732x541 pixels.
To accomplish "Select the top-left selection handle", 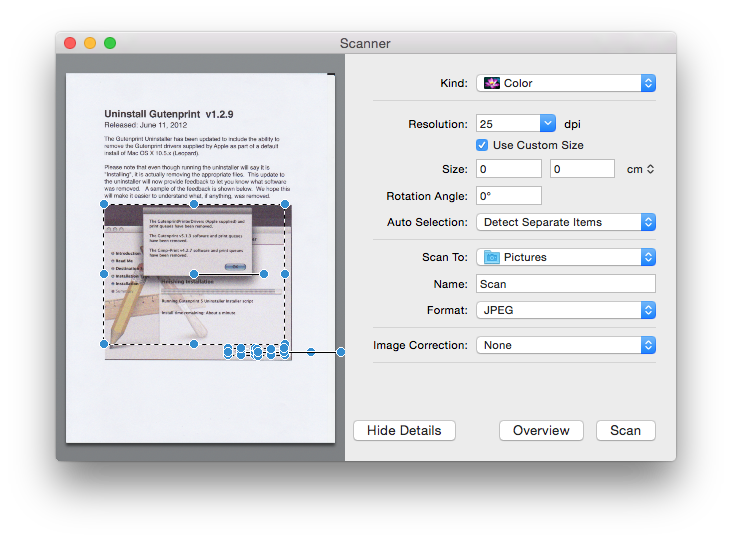I will 104,204.
